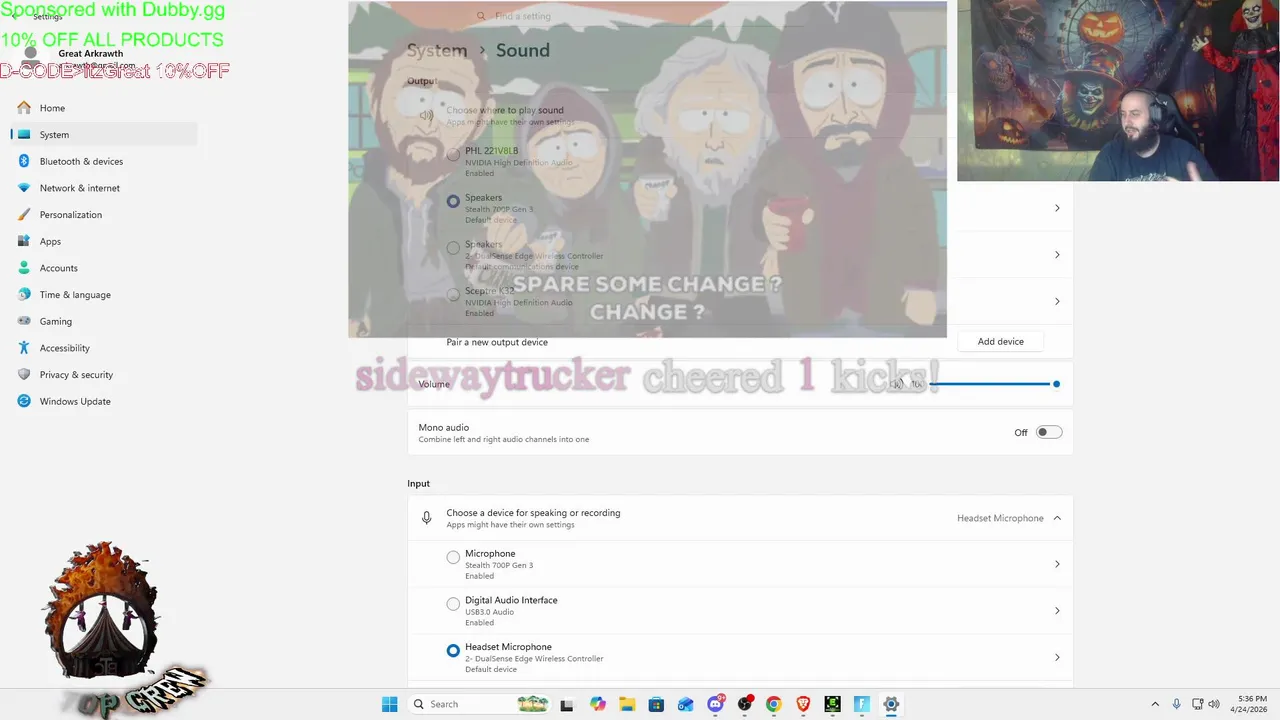1280x720 pixels.
Task: Open Apps settings page
Action: [x=104, y=241]
